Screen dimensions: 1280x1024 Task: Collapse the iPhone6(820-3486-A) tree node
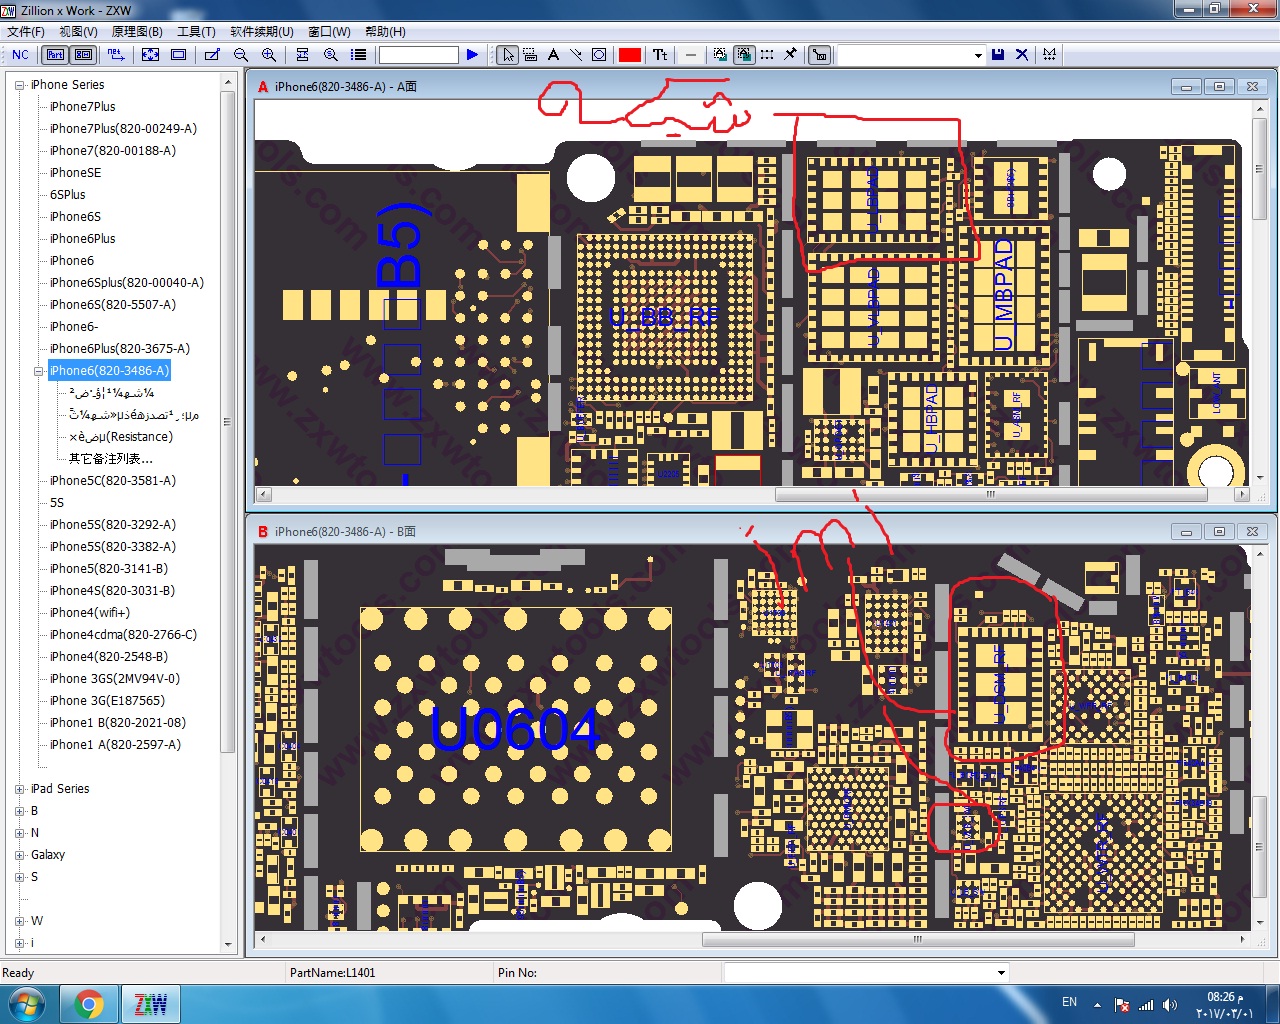tap(39, 371)
